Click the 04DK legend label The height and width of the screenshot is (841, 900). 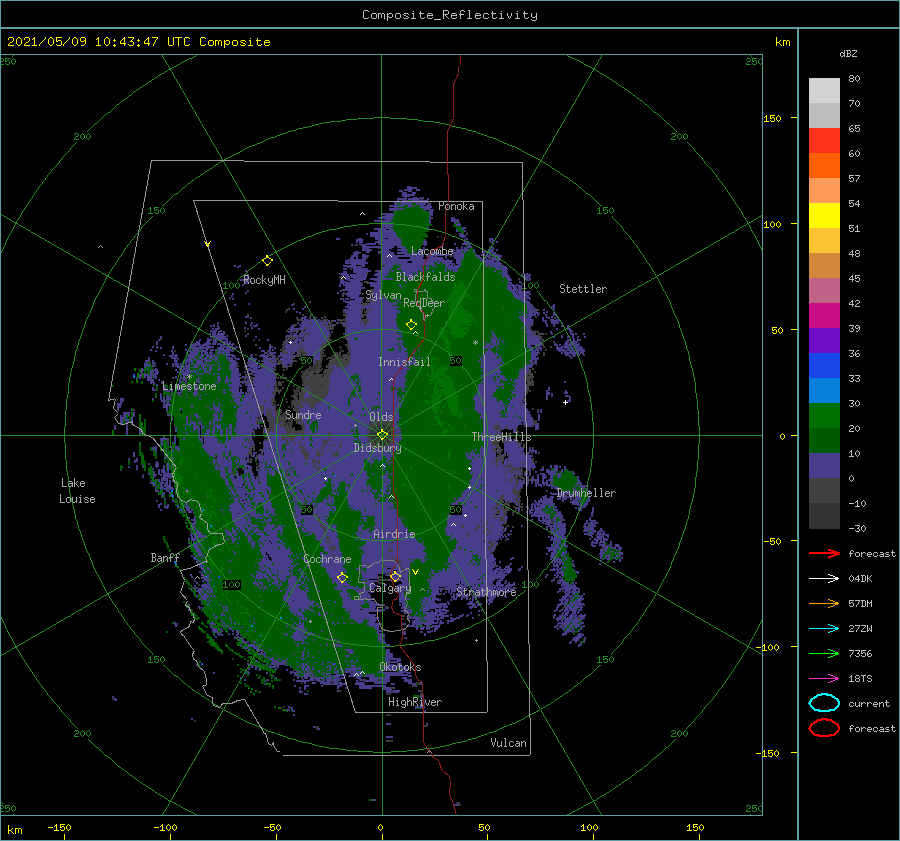(x=860, y=579)
